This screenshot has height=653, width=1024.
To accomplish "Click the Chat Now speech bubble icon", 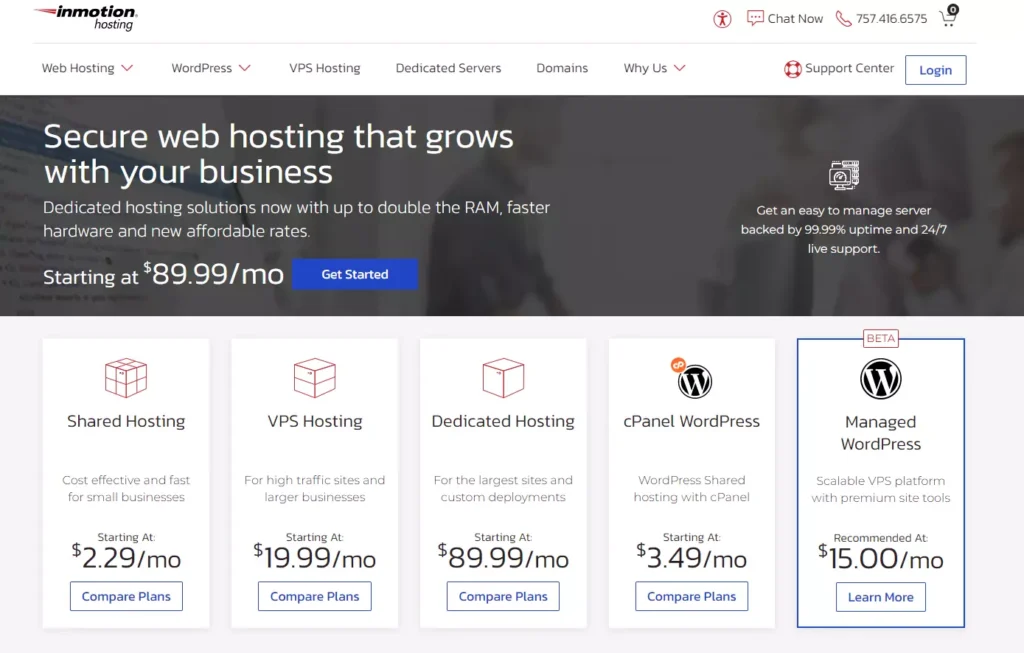I will (755, 18).
